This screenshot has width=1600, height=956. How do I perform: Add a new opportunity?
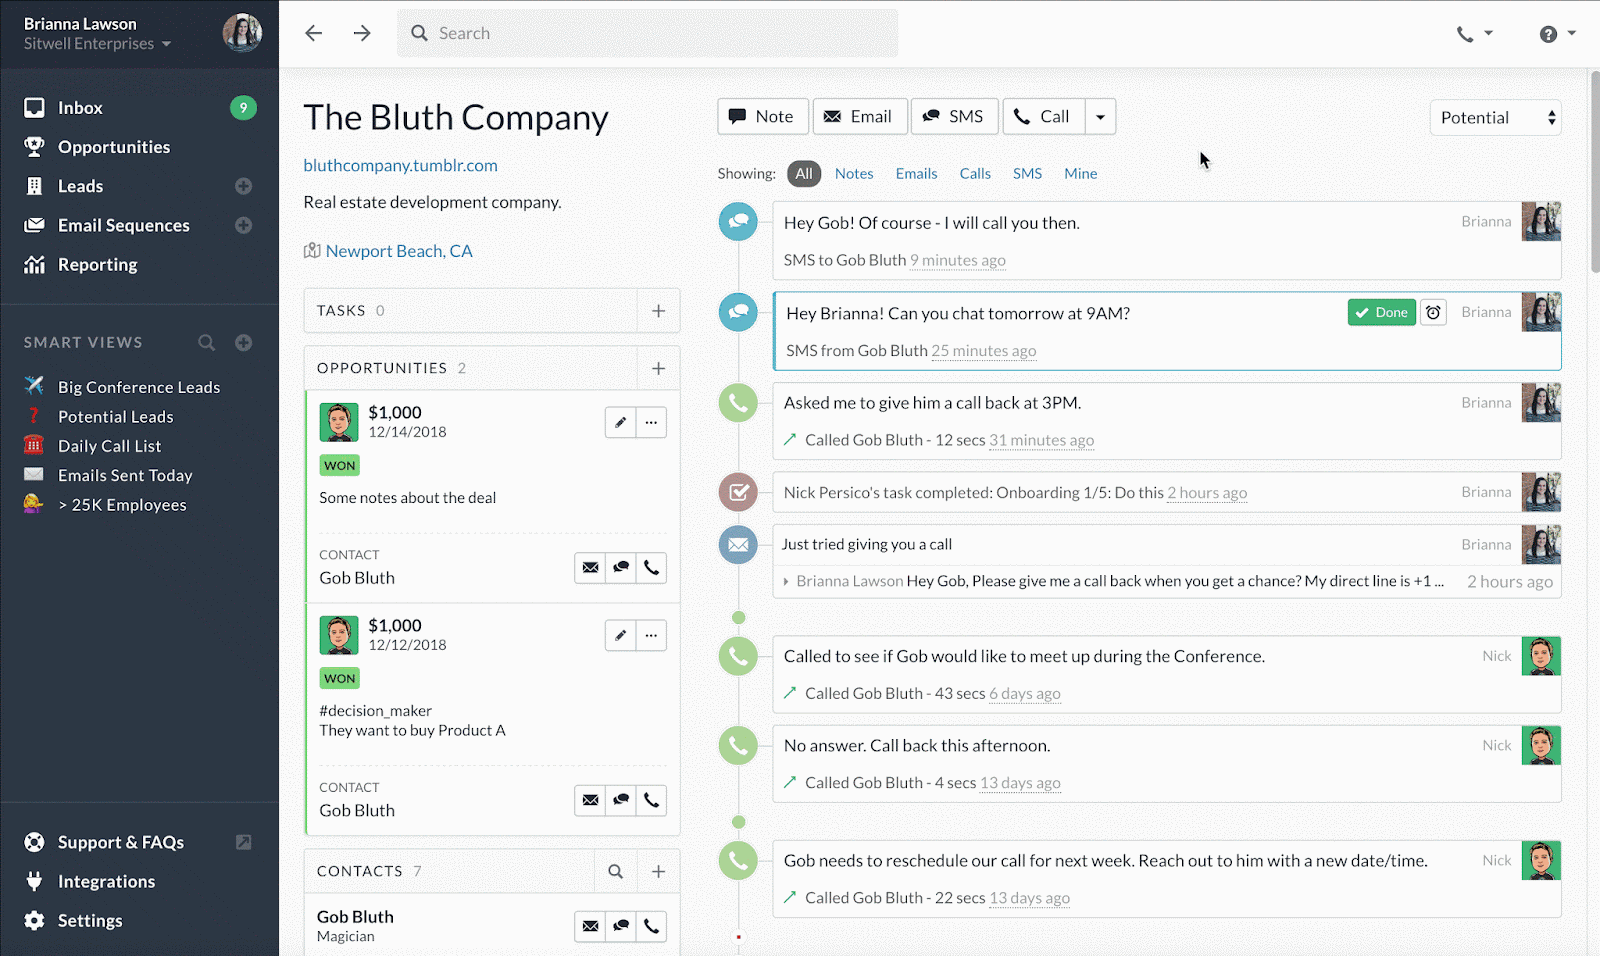tap(658, 368)
